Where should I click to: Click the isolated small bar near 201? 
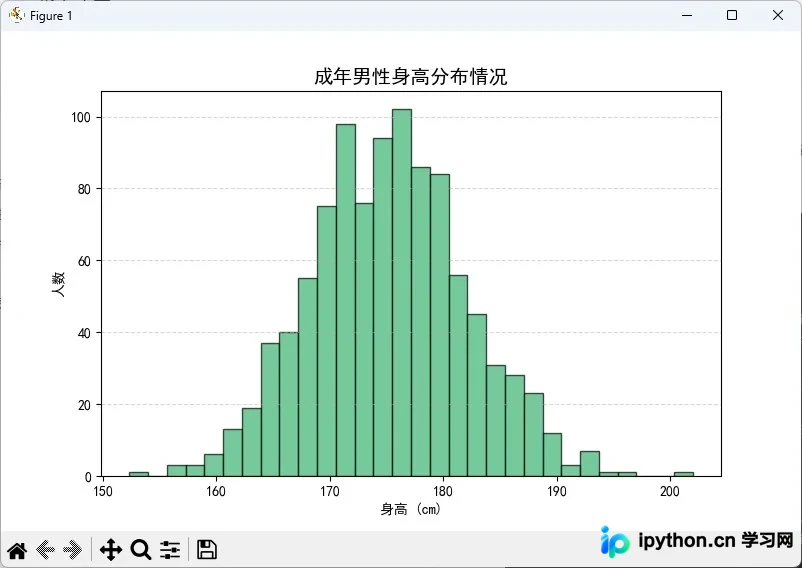tap(684, 474)
